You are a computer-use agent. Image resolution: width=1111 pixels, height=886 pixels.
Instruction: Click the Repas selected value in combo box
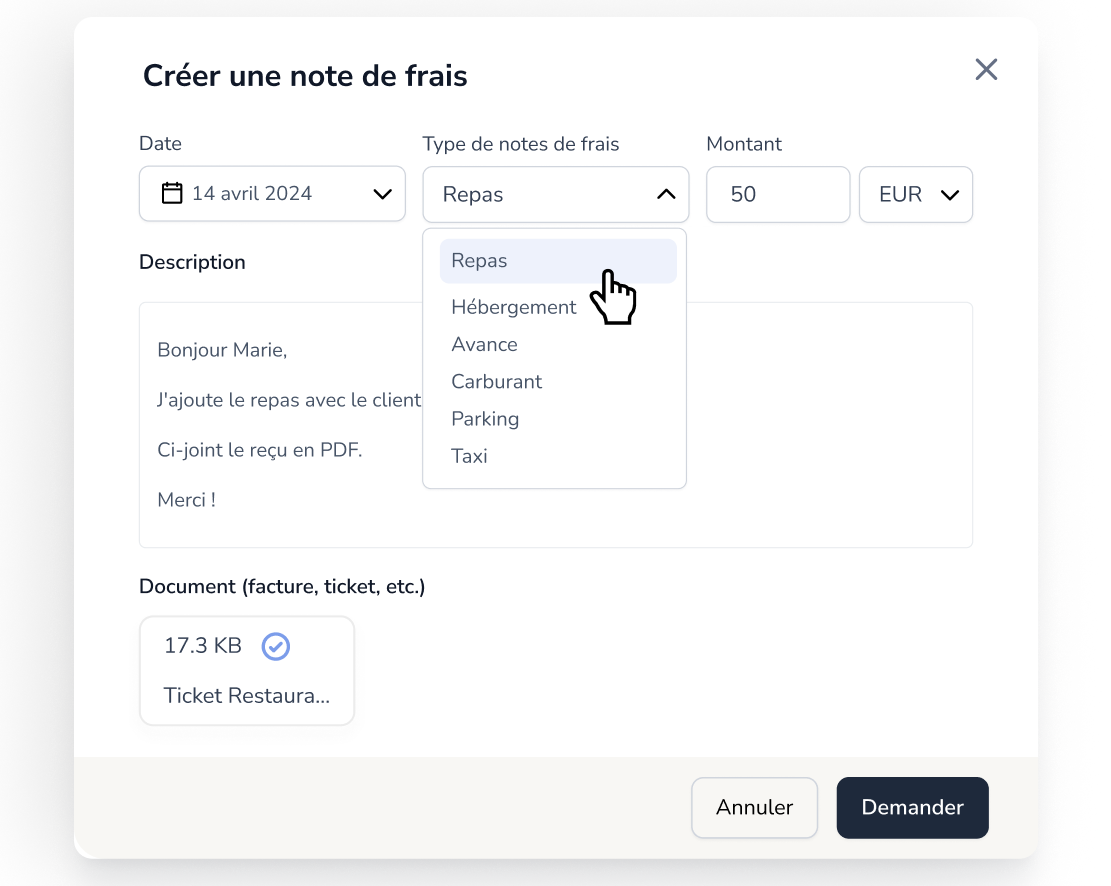point(473,194)
